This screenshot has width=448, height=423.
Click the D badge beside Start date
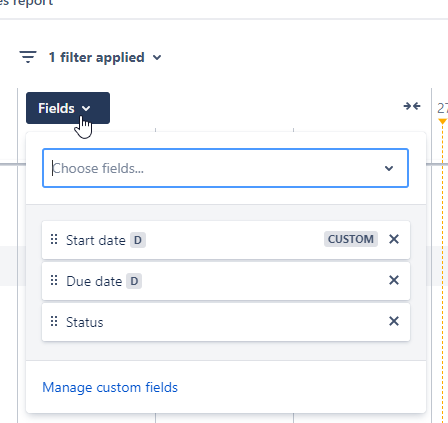pos(138,240)
